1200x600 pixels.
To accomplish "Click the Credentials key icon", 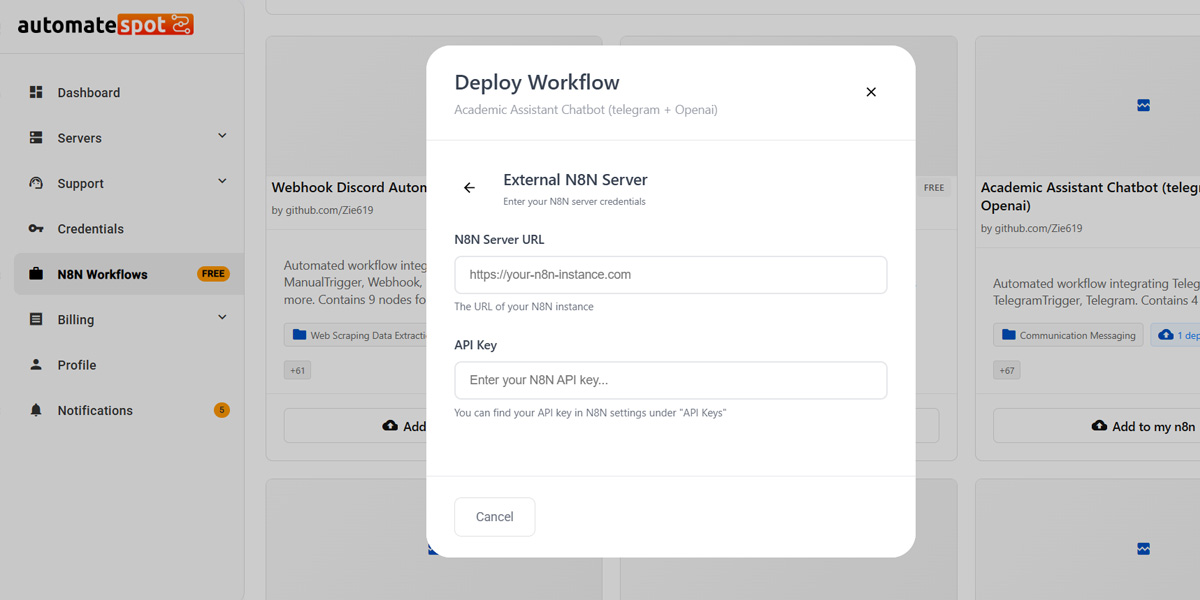I will (36, 229).
